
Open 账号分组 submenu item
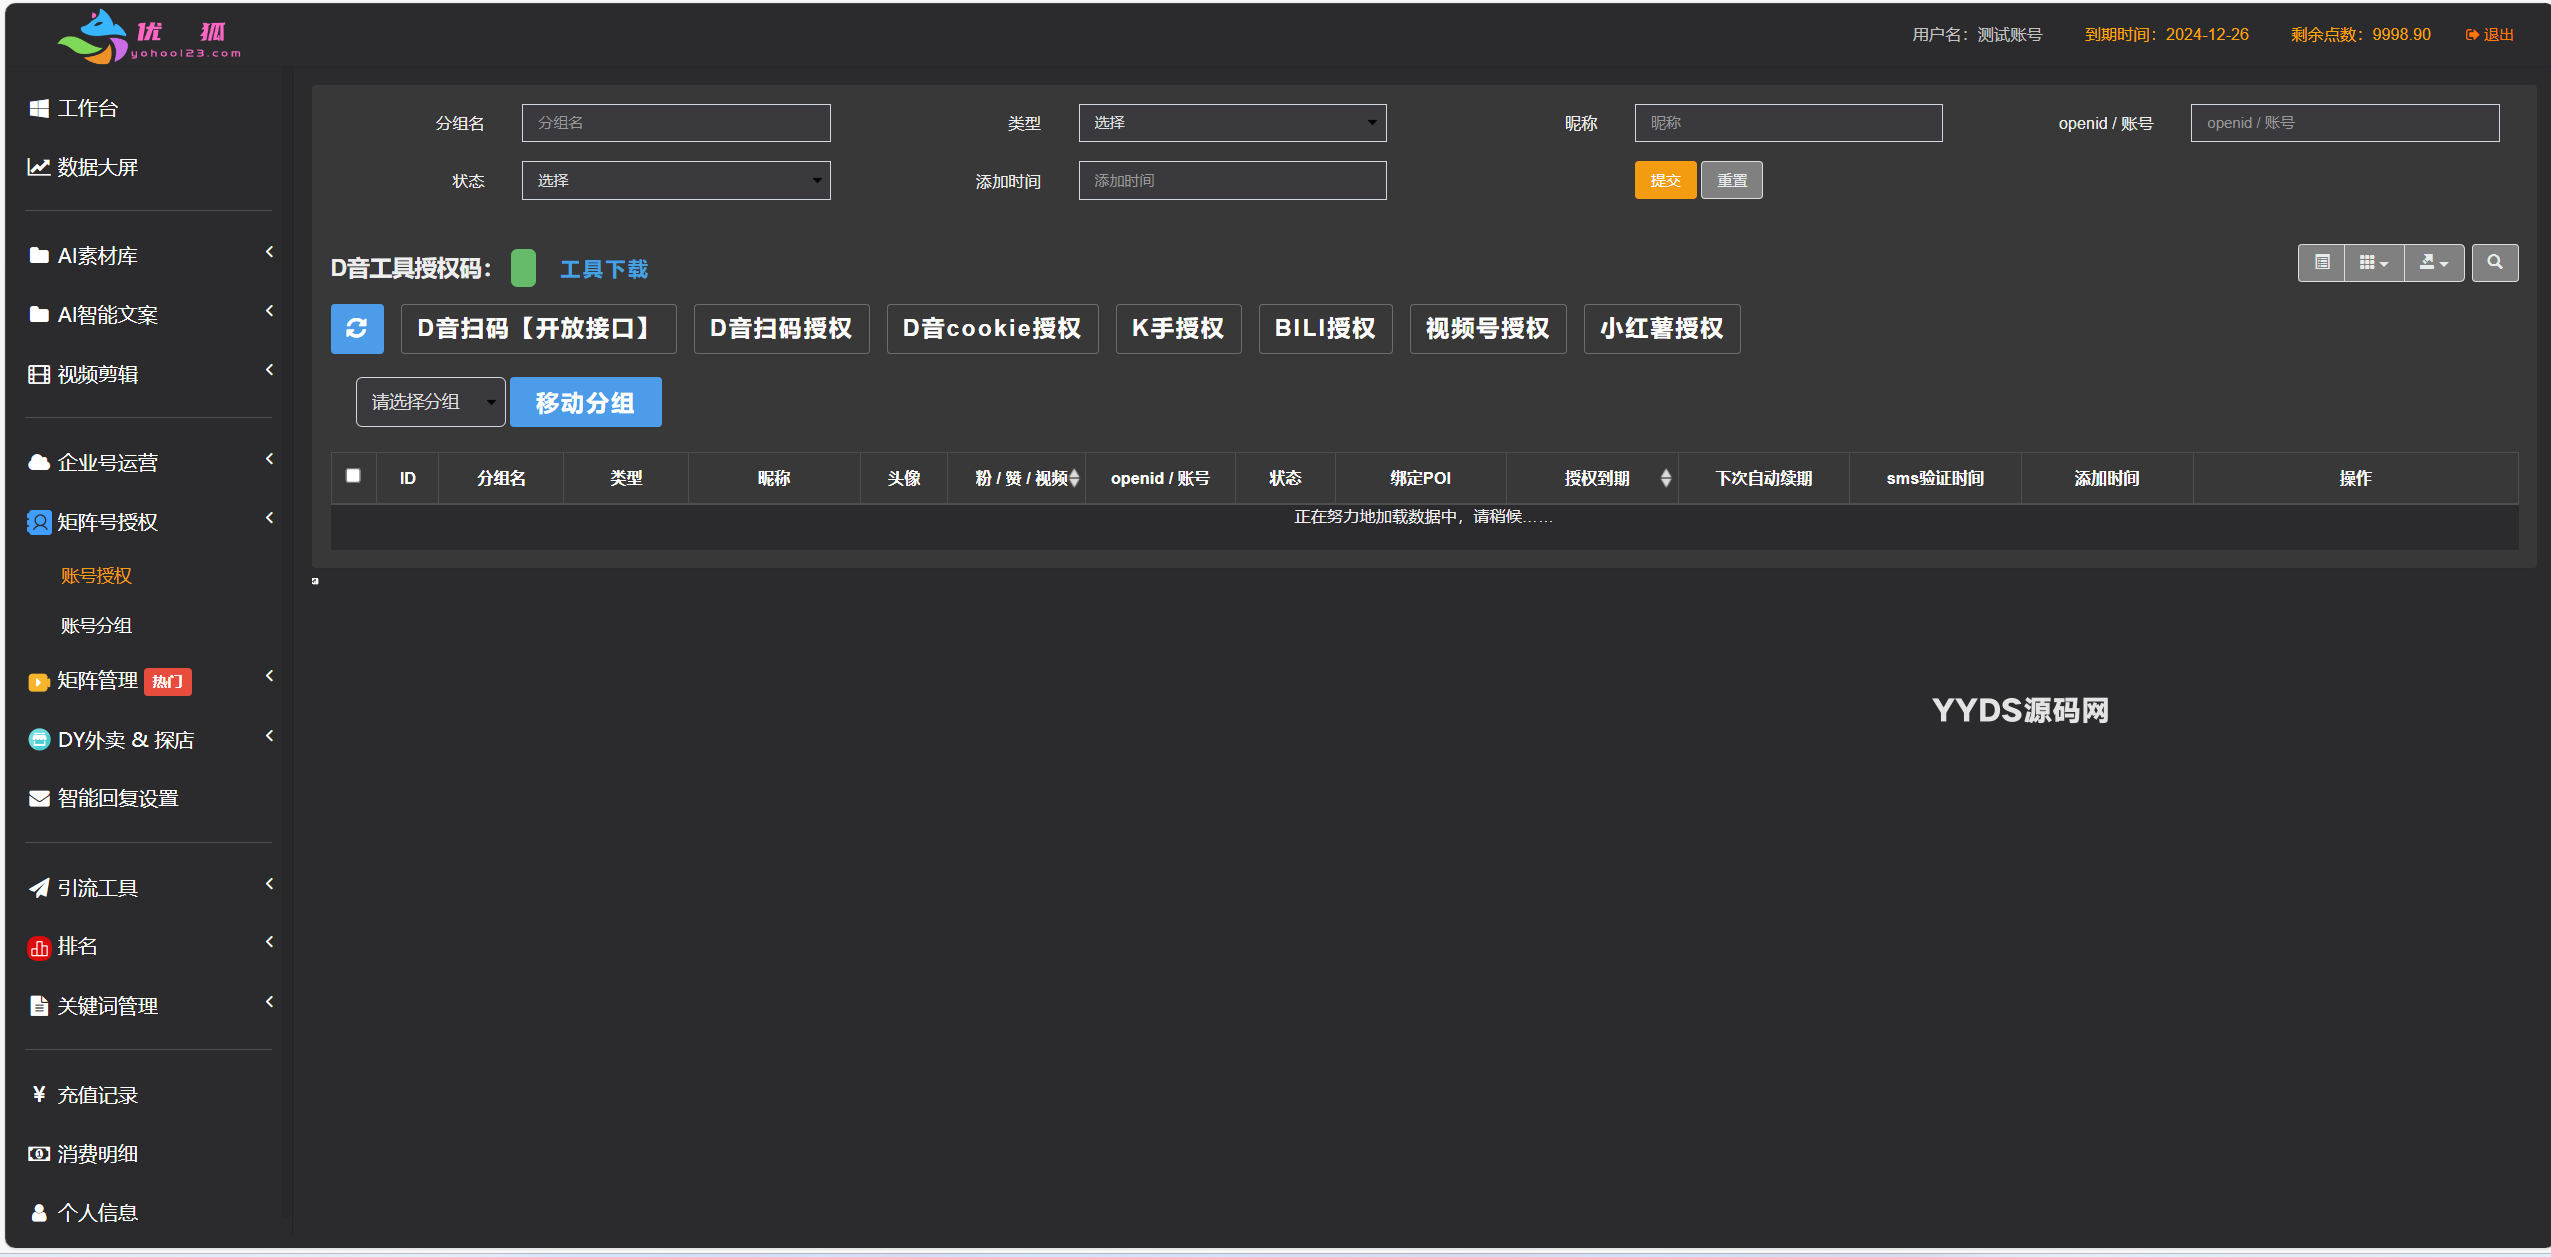[96, 626]
